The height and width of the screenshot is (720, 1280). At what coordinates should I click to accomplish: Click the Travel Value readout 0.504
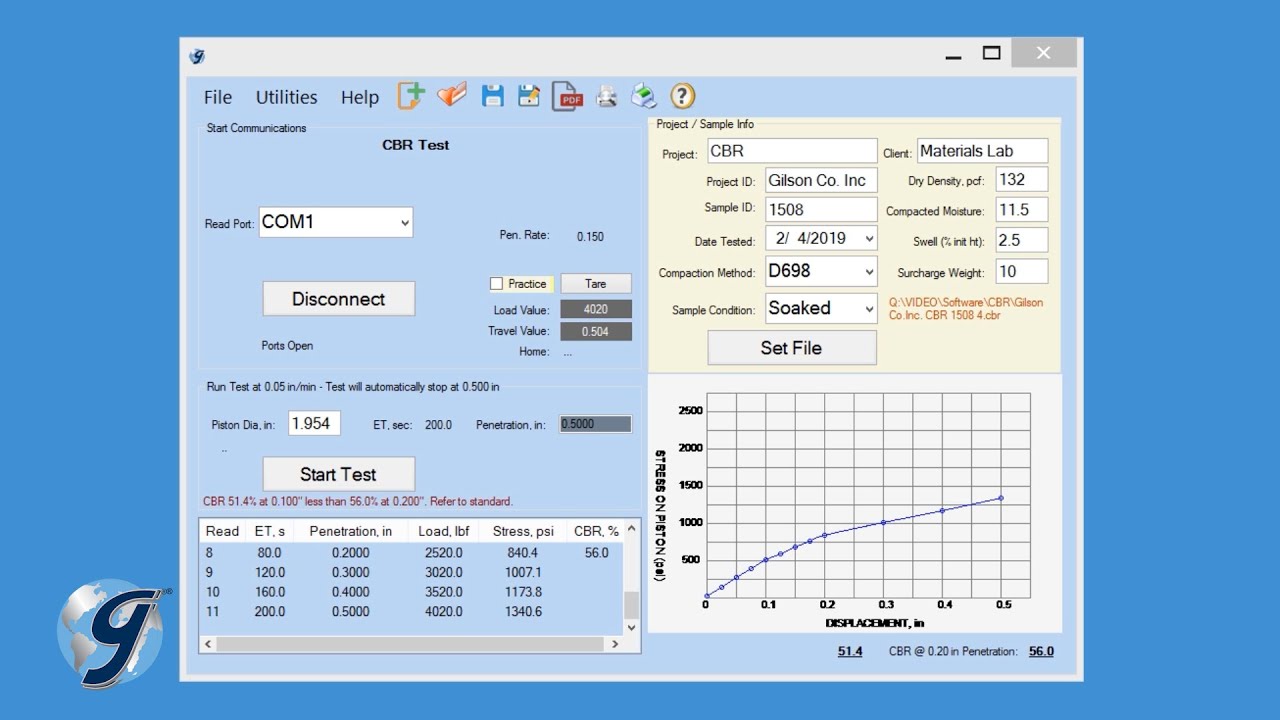click(x=596, y=332)
